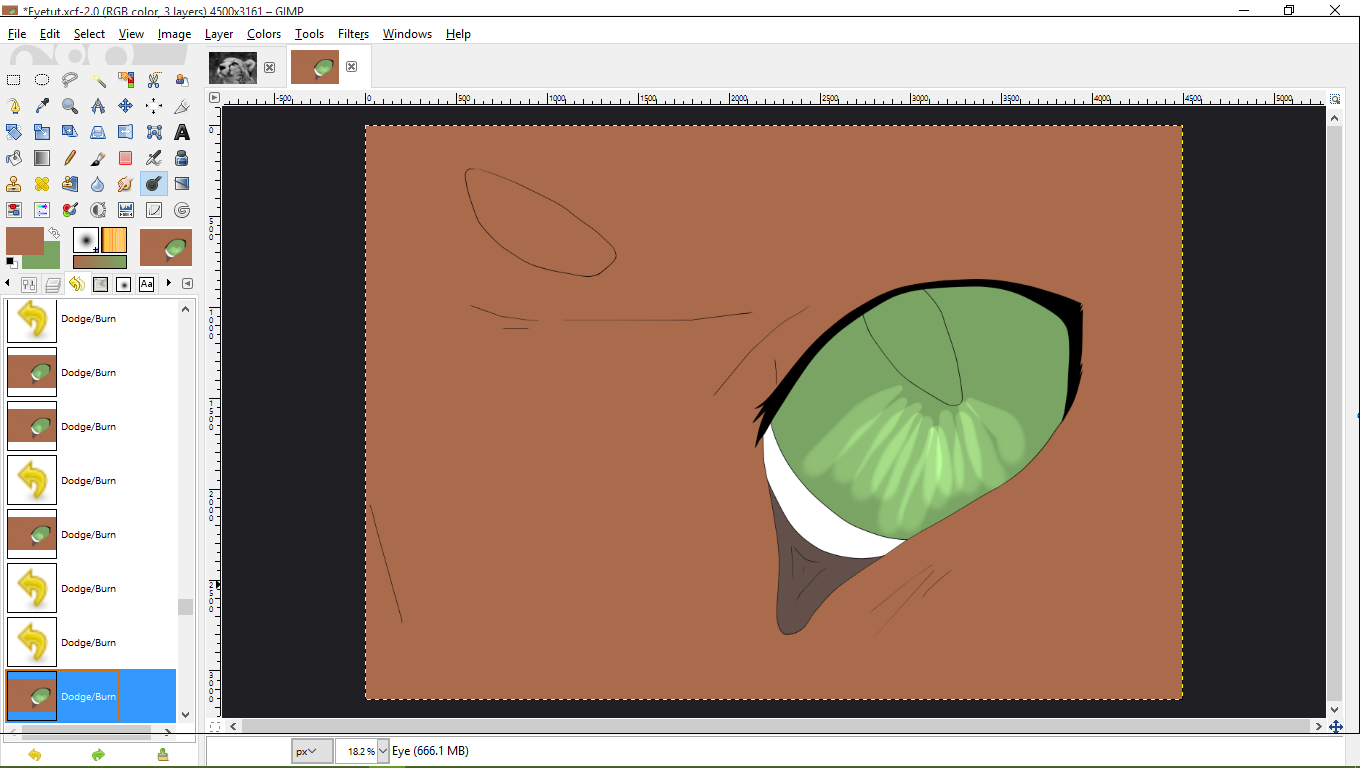
Task: Reset colors to black and white
Action: (x=11, y=262)
